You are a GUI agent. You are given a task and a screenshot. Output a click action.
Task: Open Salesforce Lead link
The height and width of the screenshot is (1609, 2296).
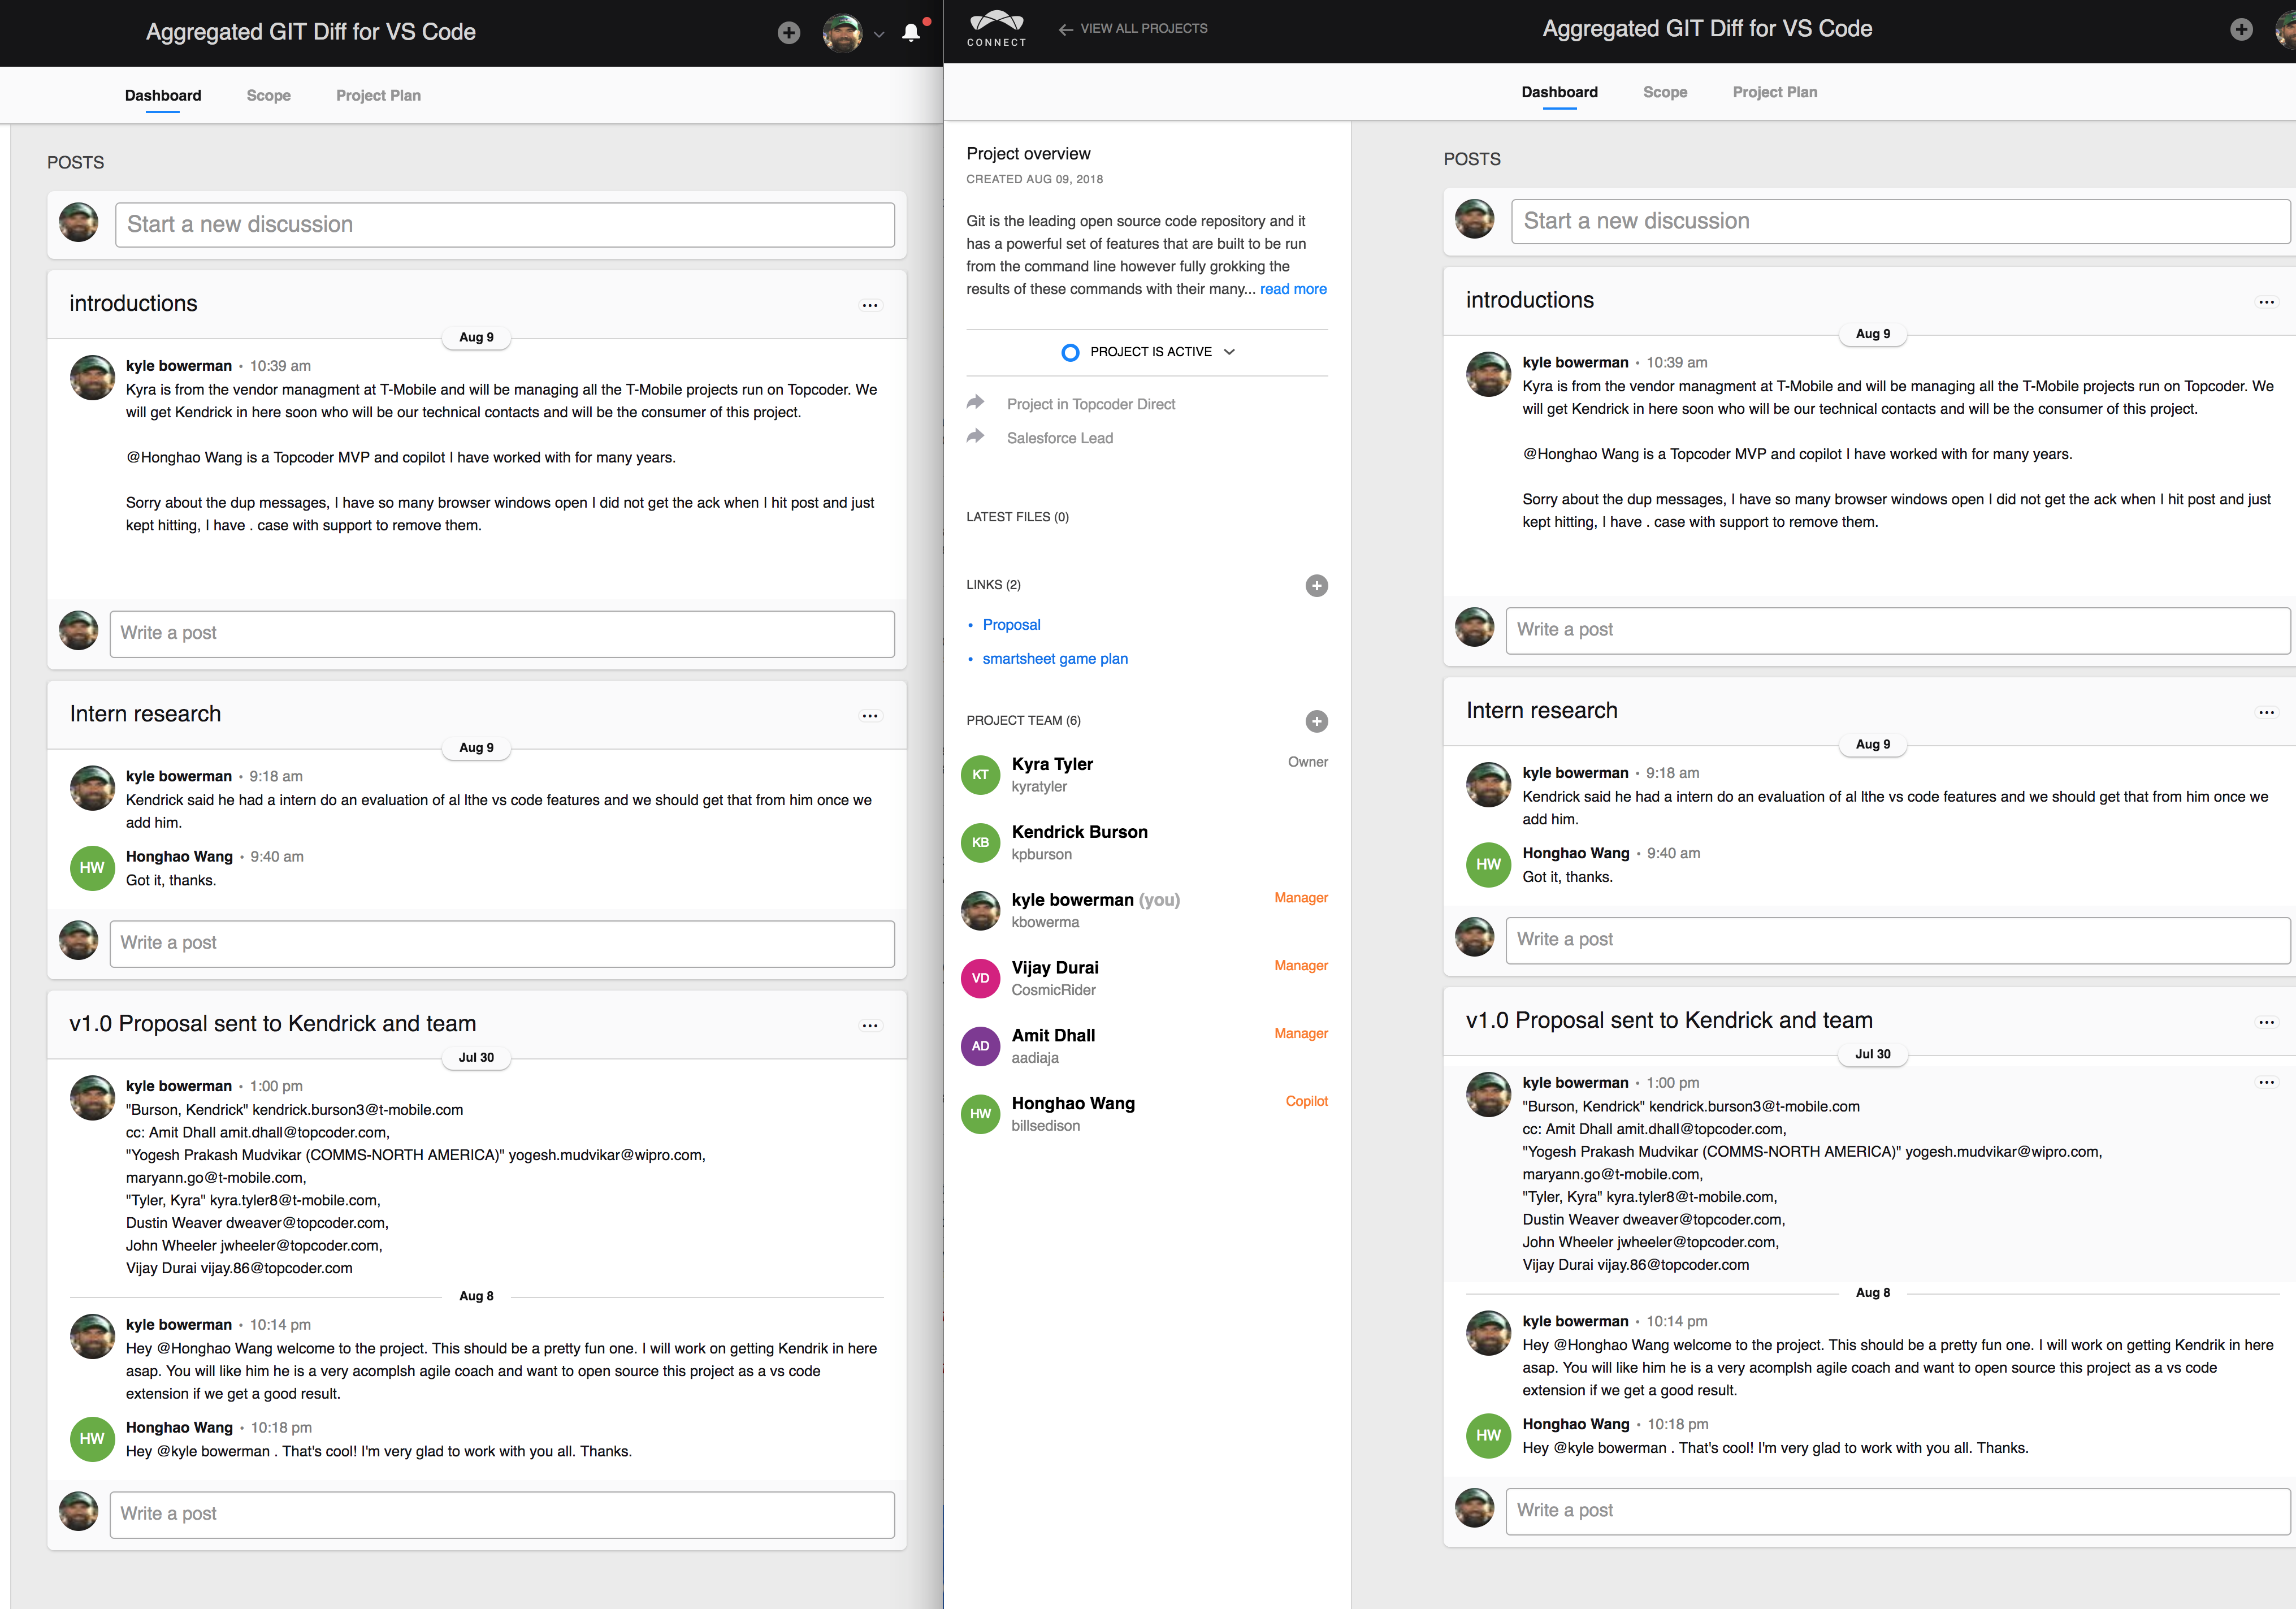point(1060,438)
